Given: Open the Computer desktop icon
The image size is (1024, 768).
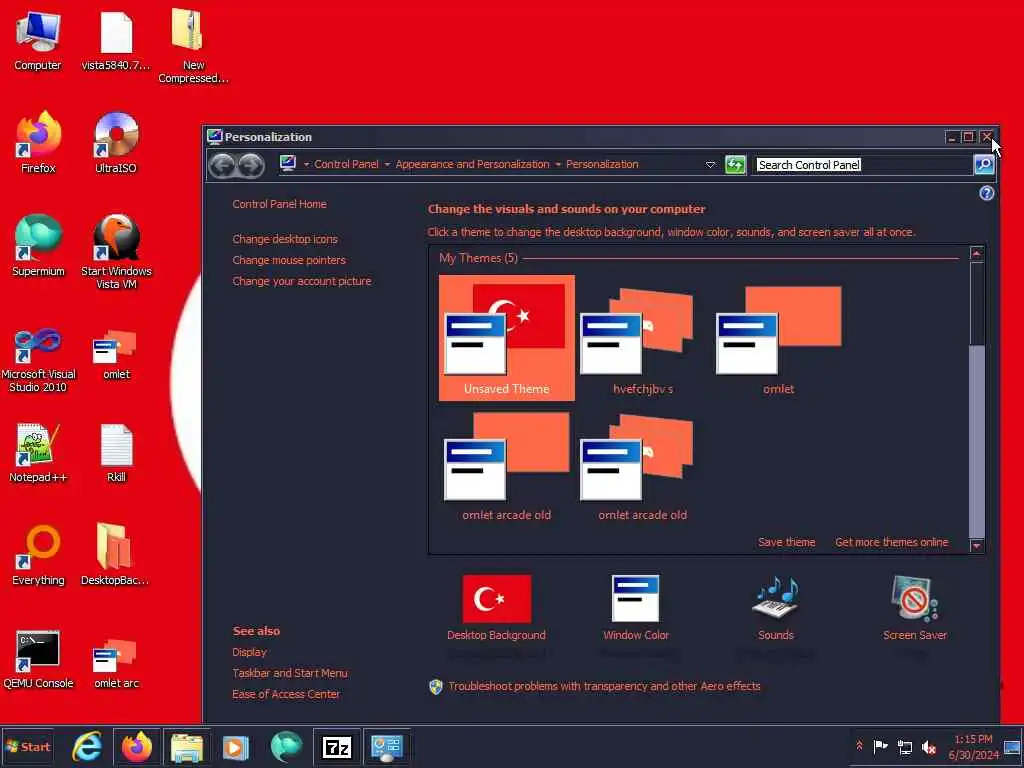Looking at the screenshot, I should (x=38, y=40).
